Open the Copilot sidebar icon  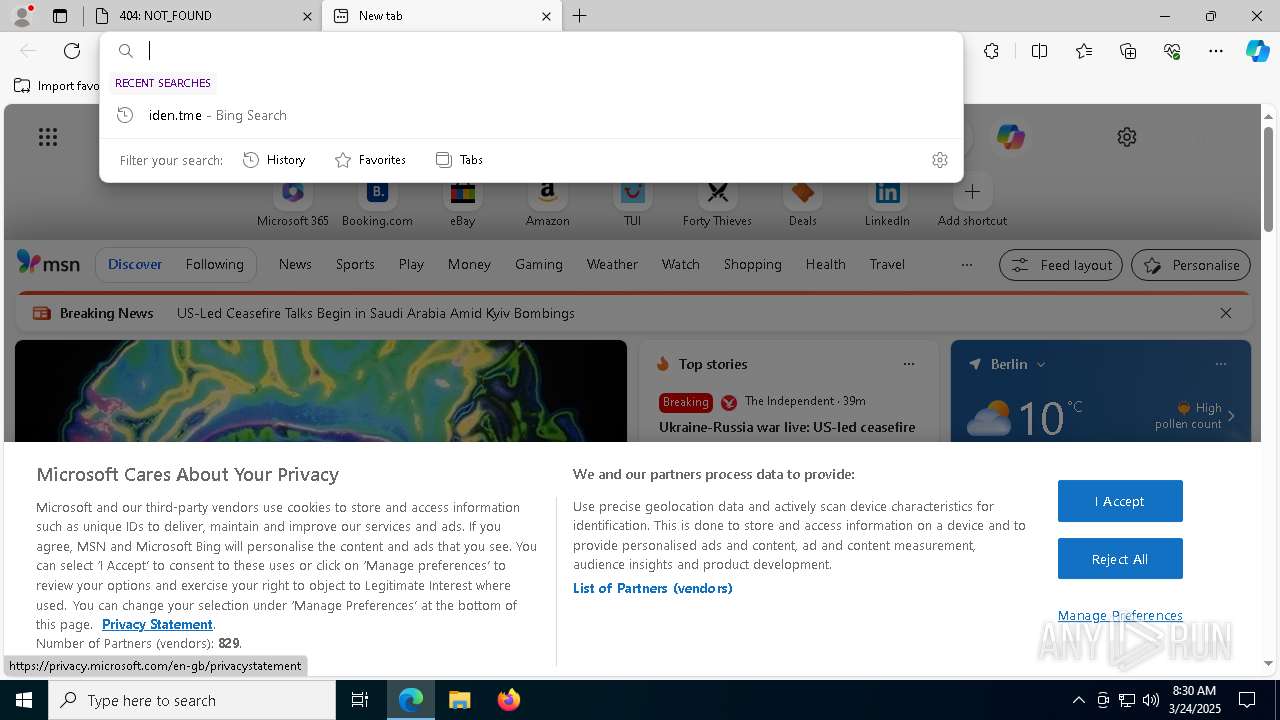coord(1257,51)
